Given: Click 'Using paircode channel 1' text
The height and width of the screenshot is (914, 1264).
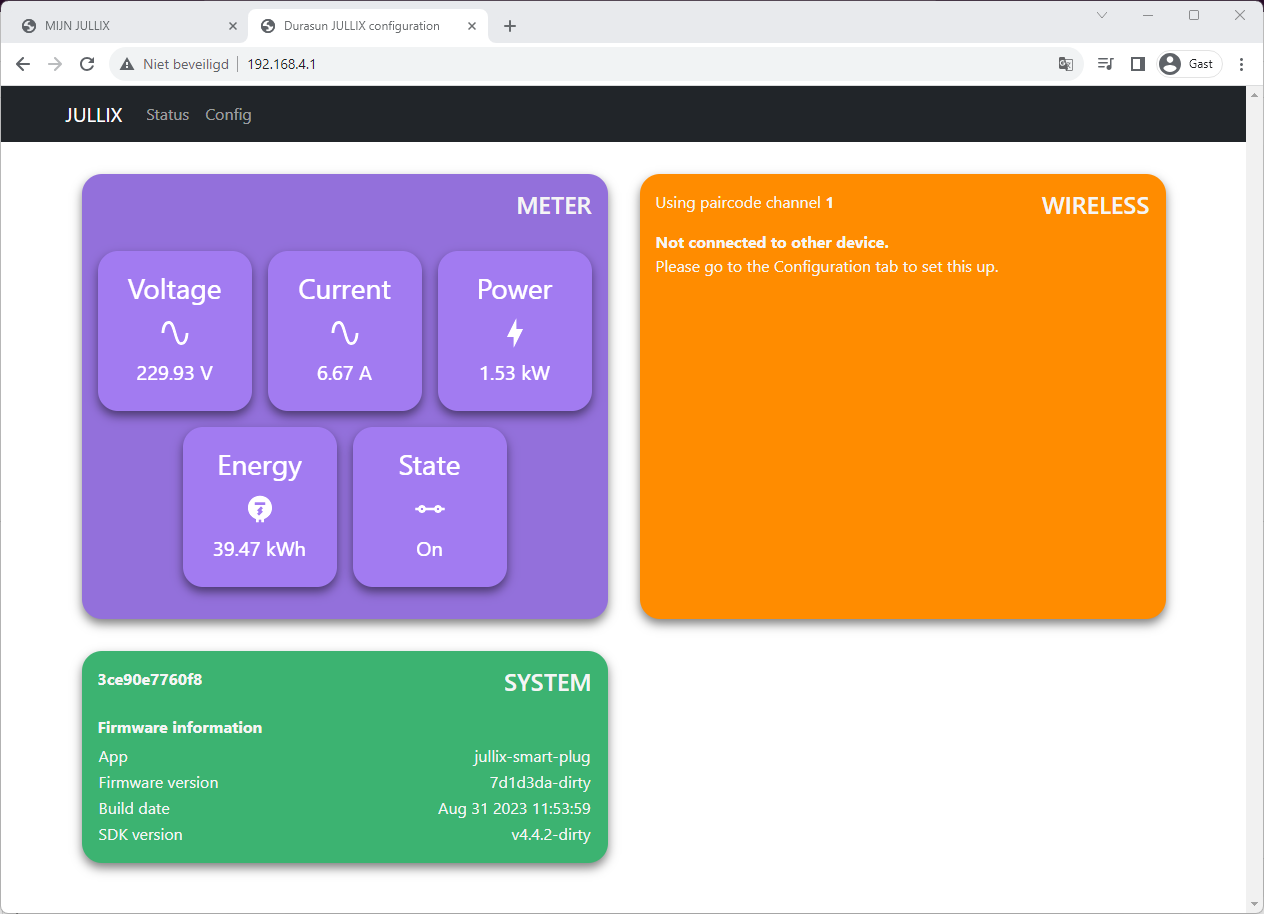Looking at the screenshot, I should click(744, 203).
